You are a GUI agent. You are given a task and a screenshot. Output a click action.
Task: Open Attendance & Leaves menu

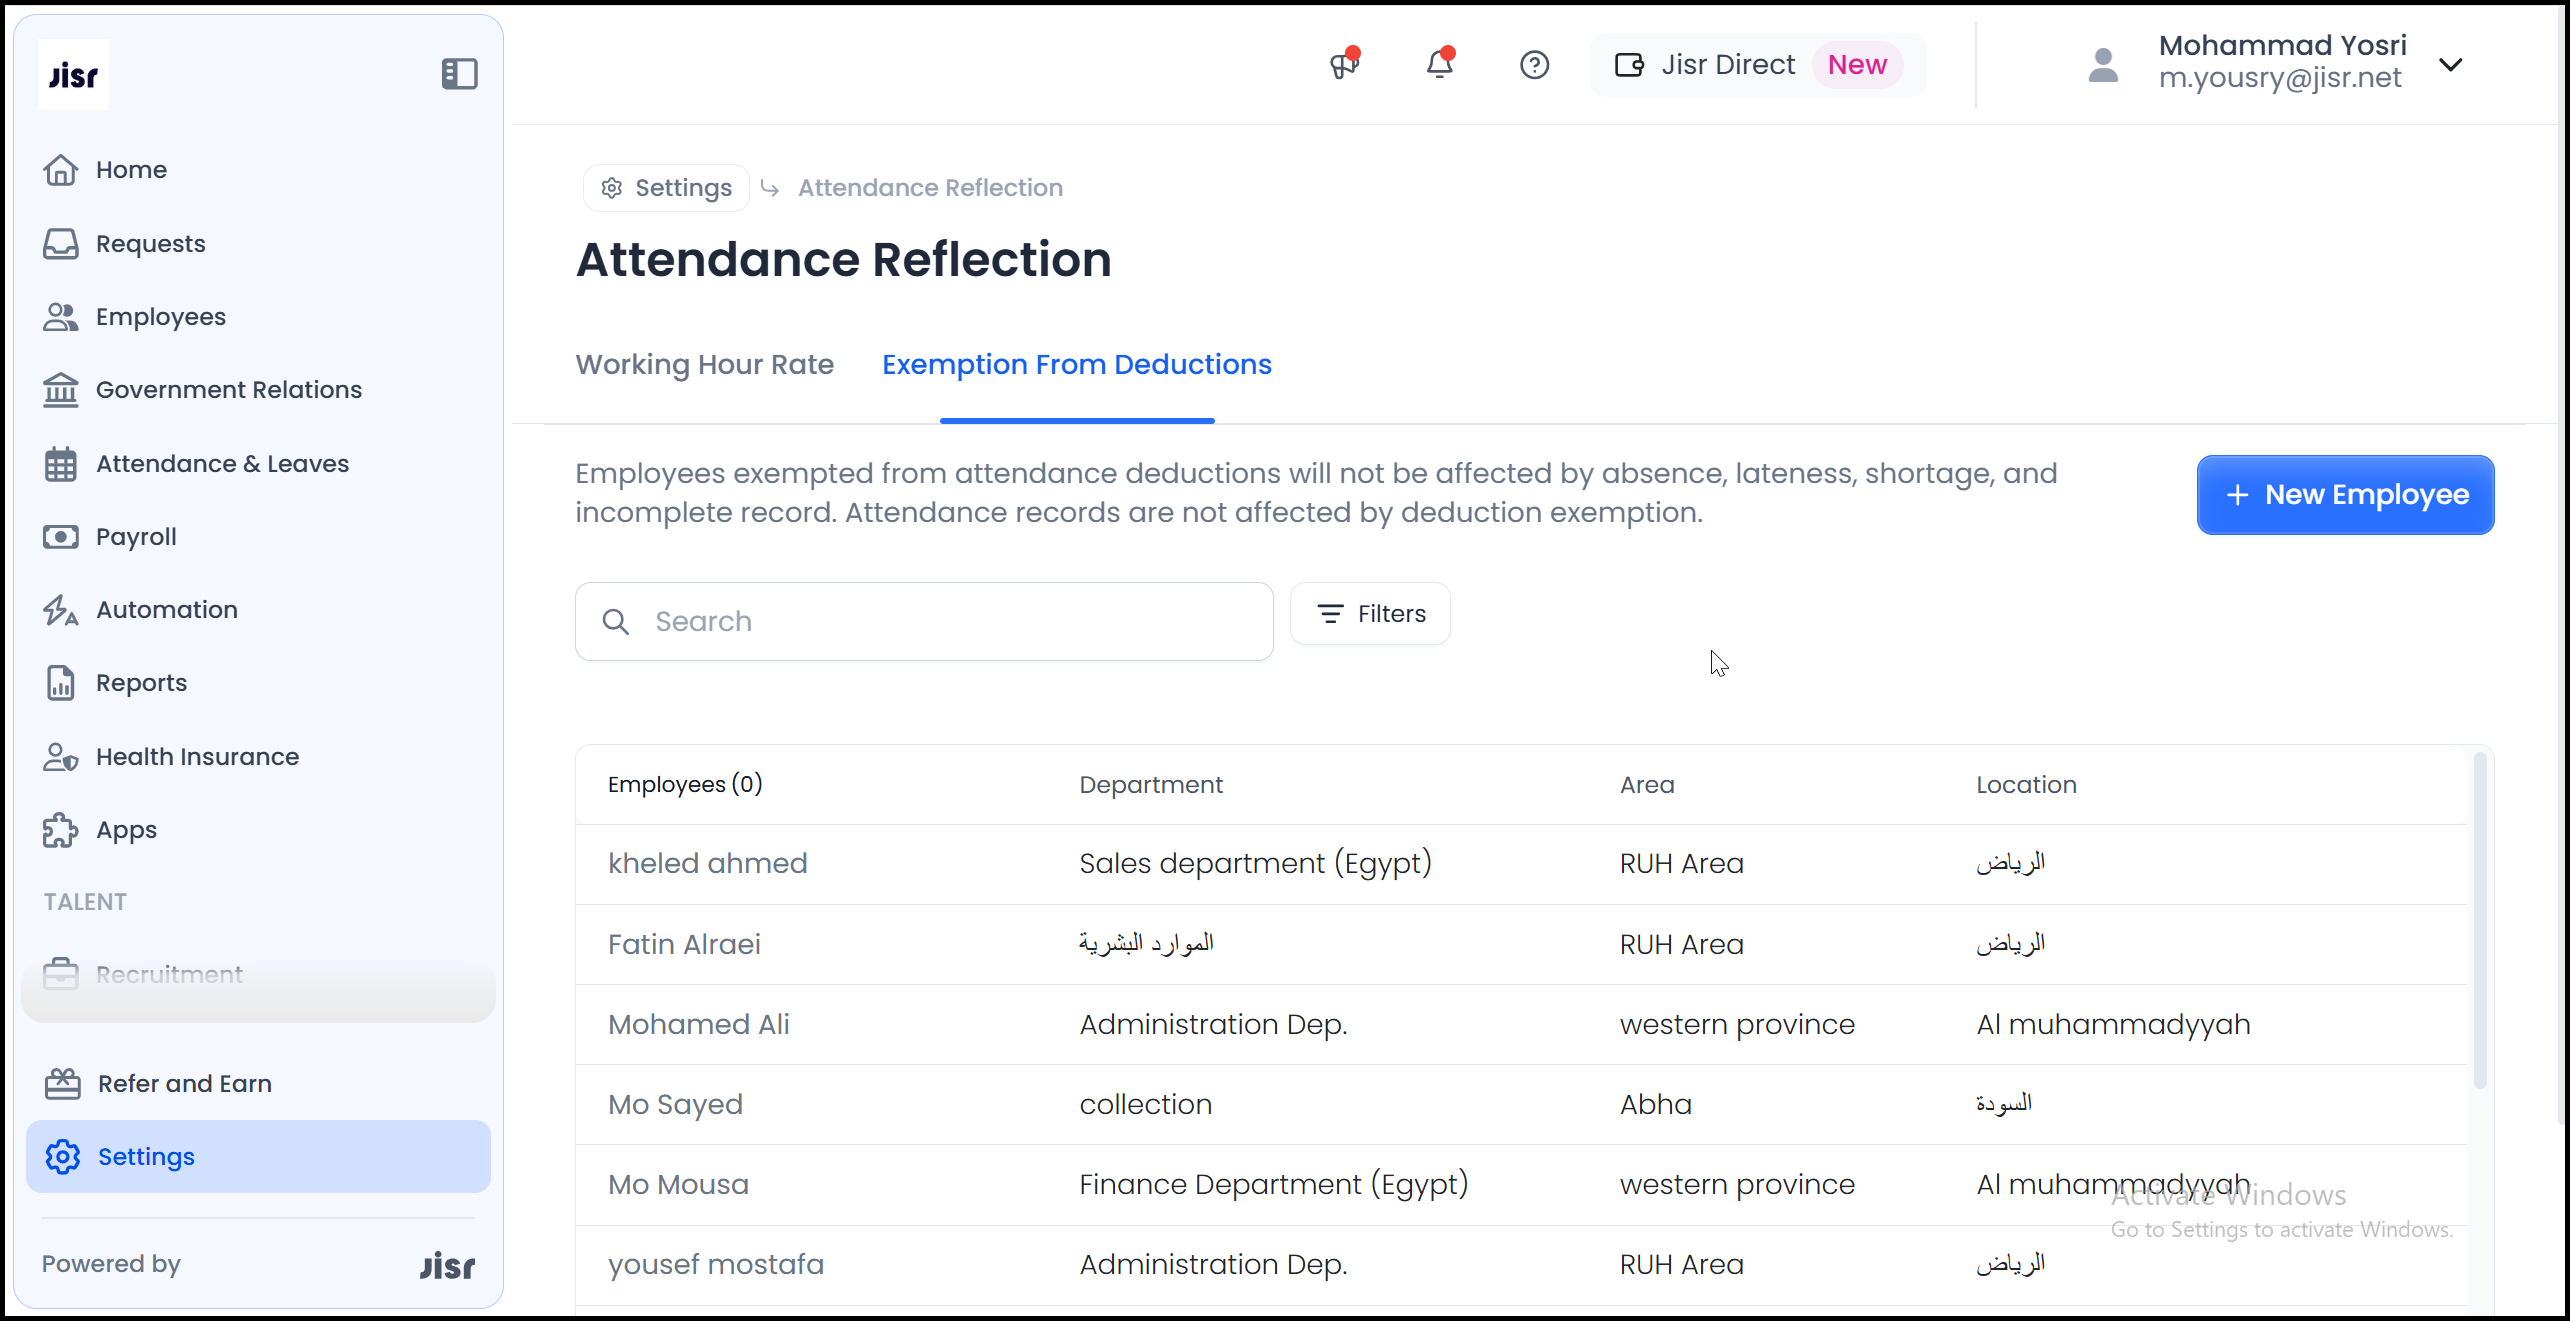222,464
